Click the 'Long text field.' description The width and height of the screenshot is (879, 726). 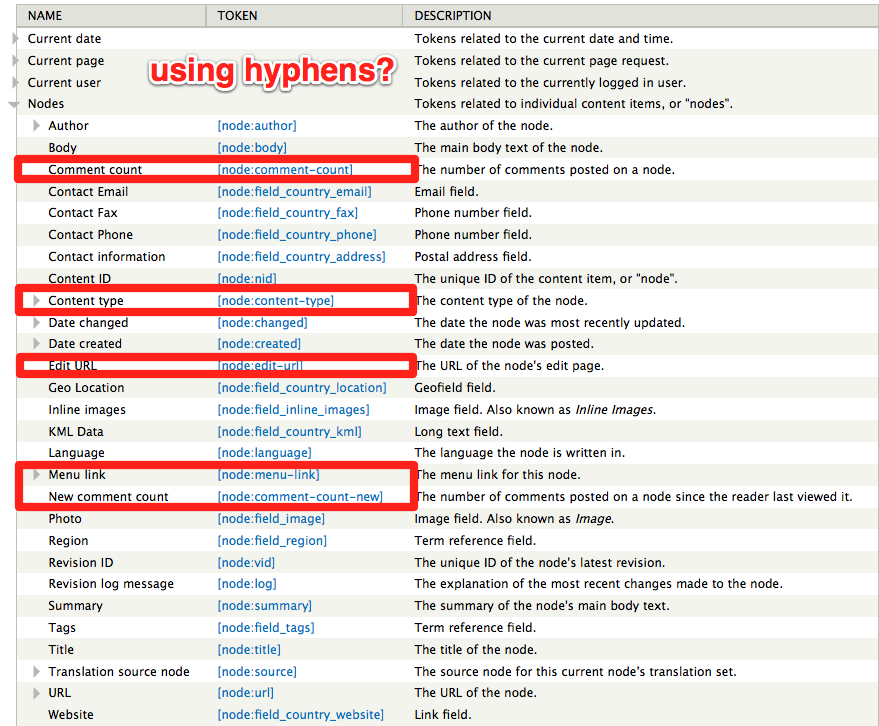pyautogui.click(x=459, y=432)
